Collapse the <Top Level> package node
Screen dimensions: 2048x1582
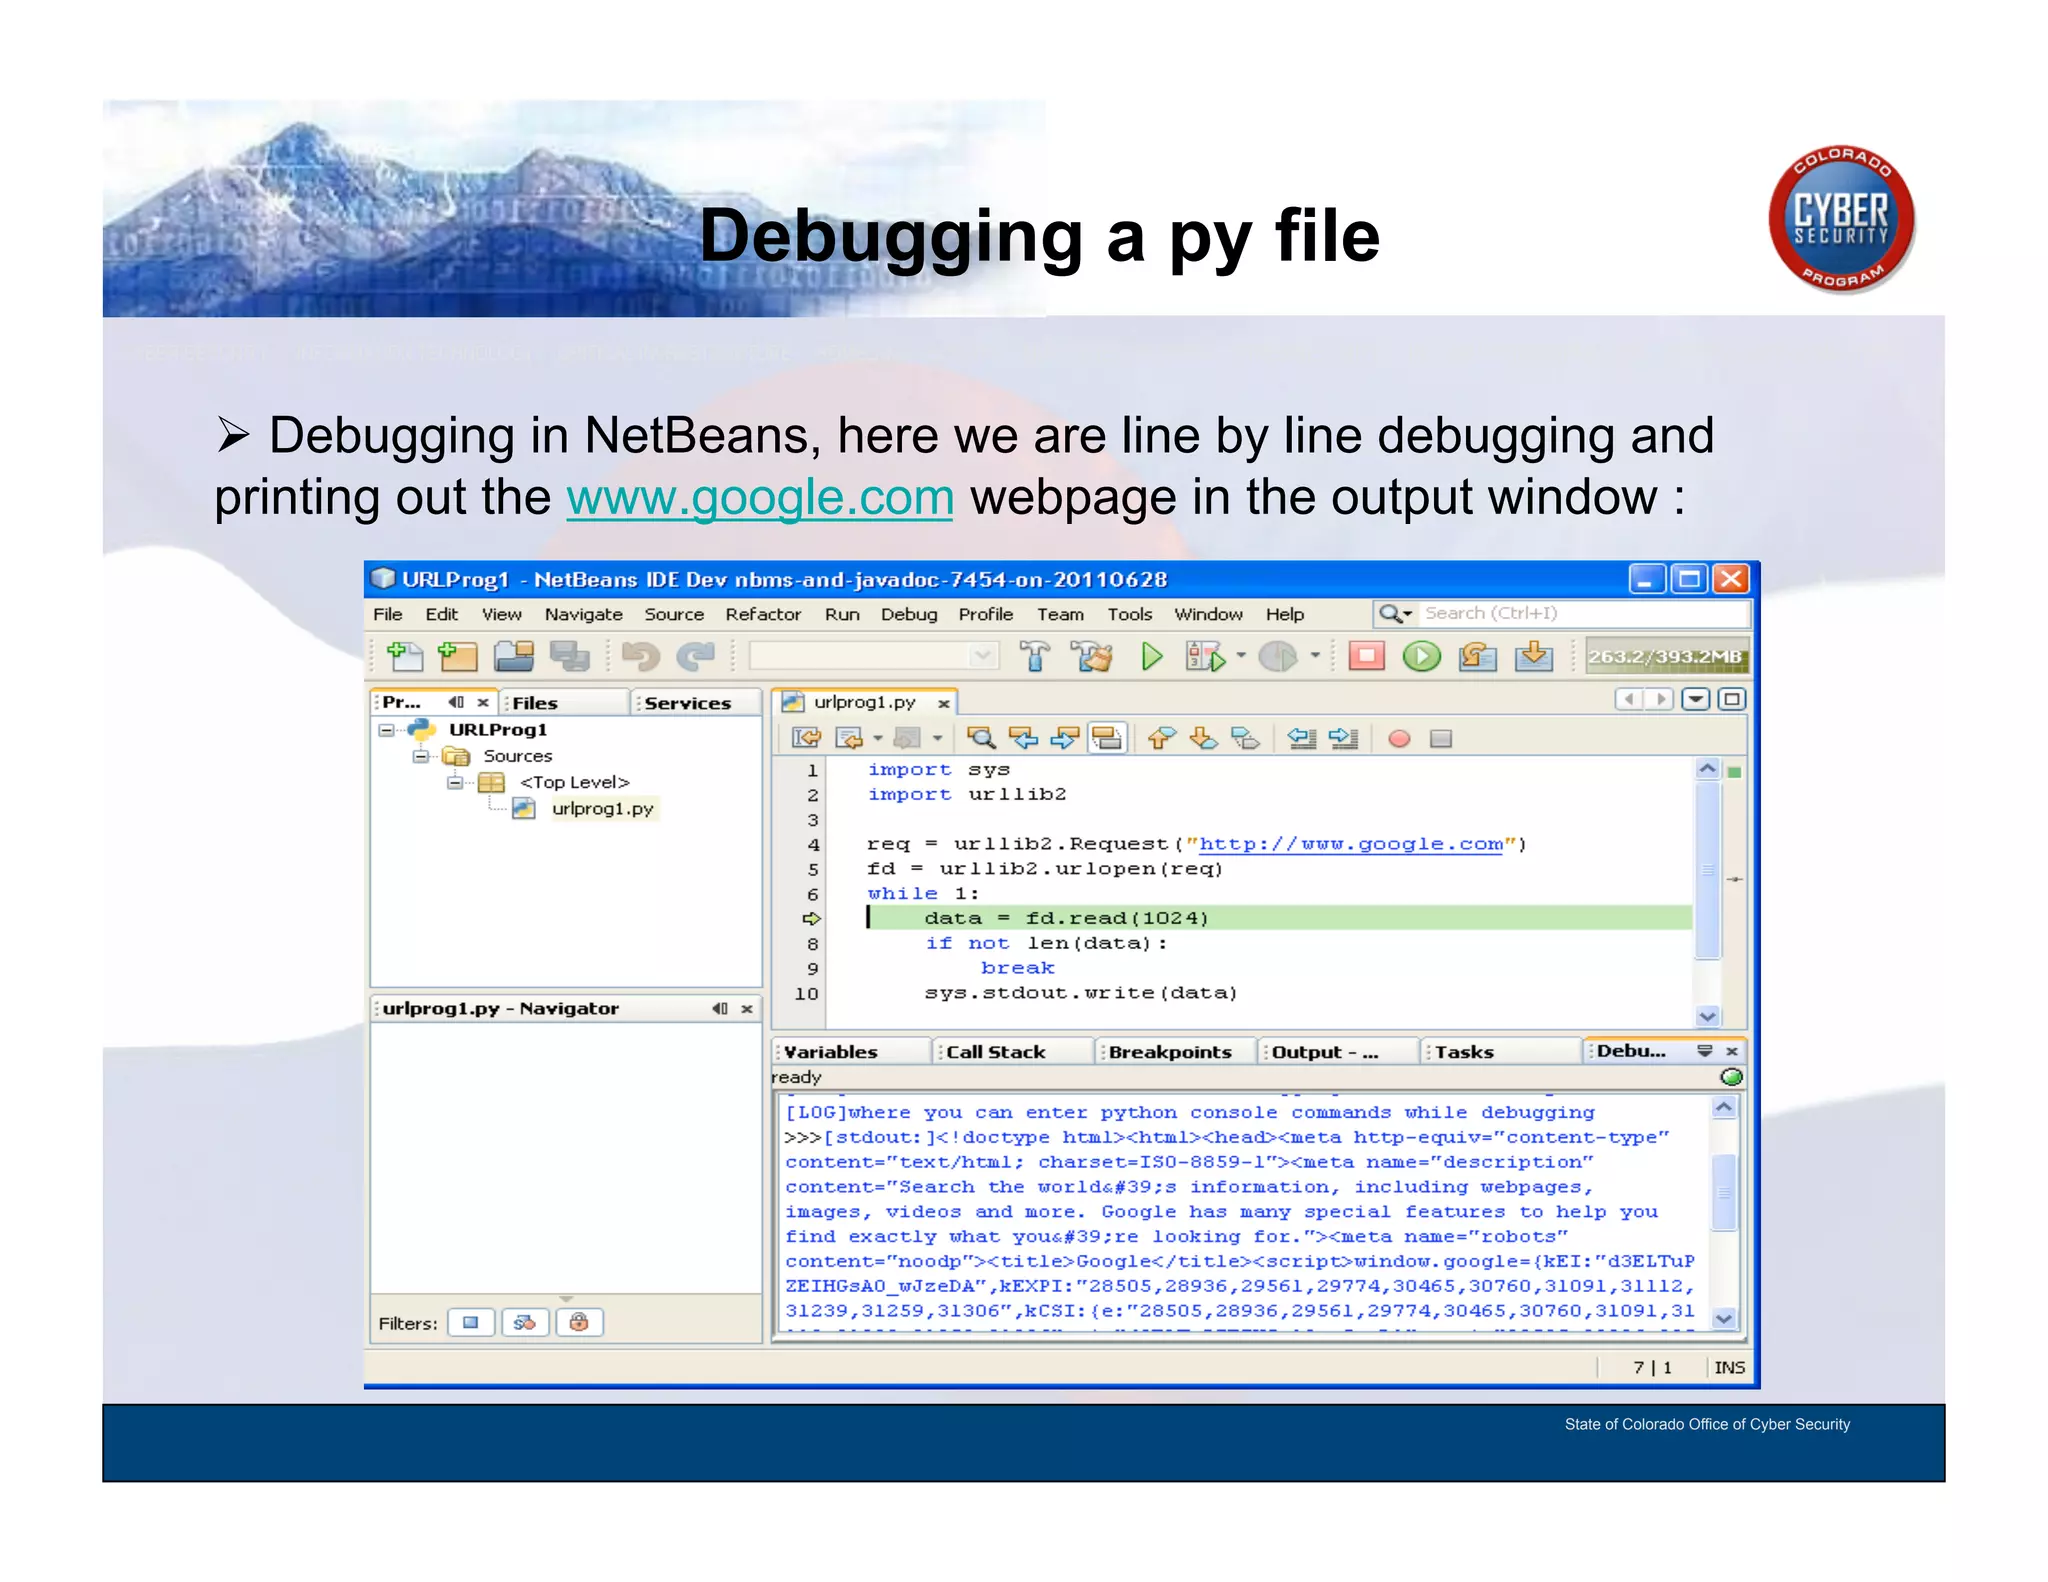[455, 782]
